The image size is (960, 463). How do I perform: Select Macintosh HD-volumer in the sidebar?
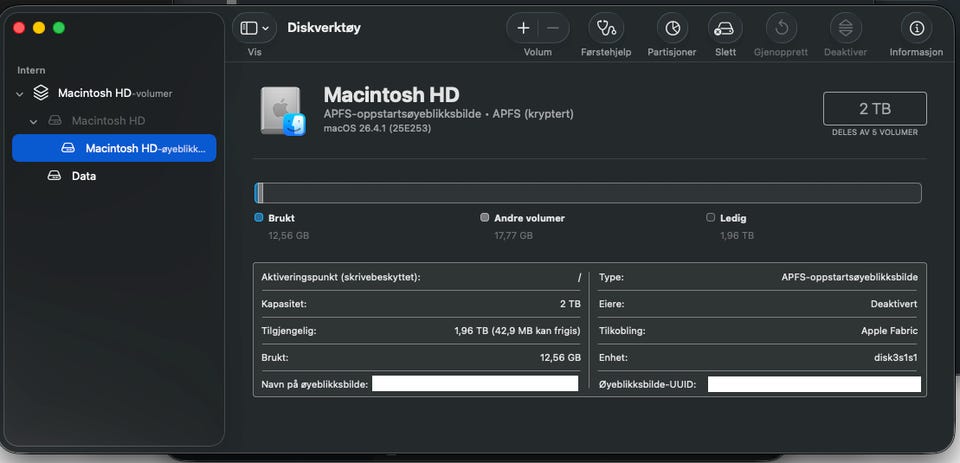114,93
